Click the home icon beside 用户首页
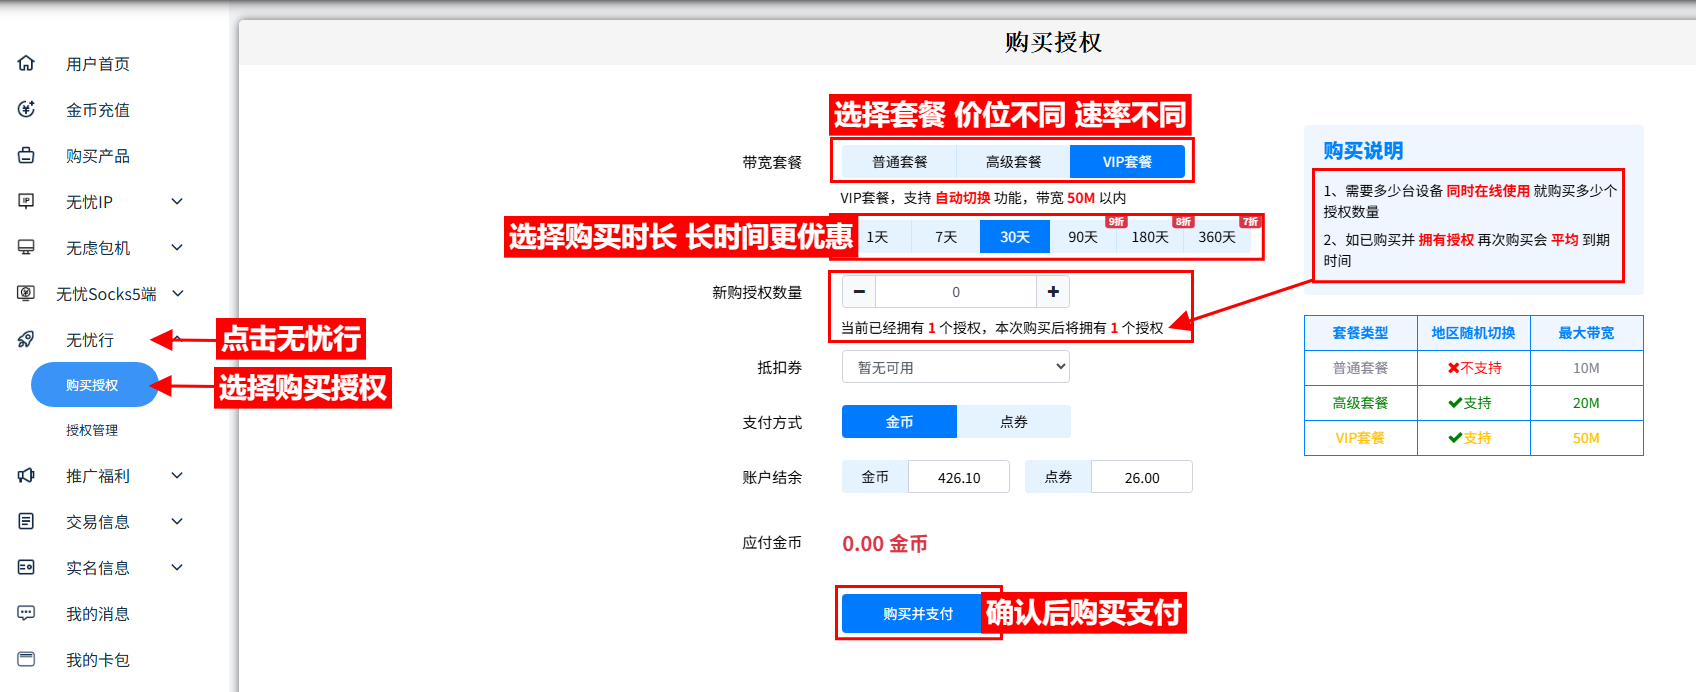Viewport: 1696px width, 692px height. (x=26, y=63)
